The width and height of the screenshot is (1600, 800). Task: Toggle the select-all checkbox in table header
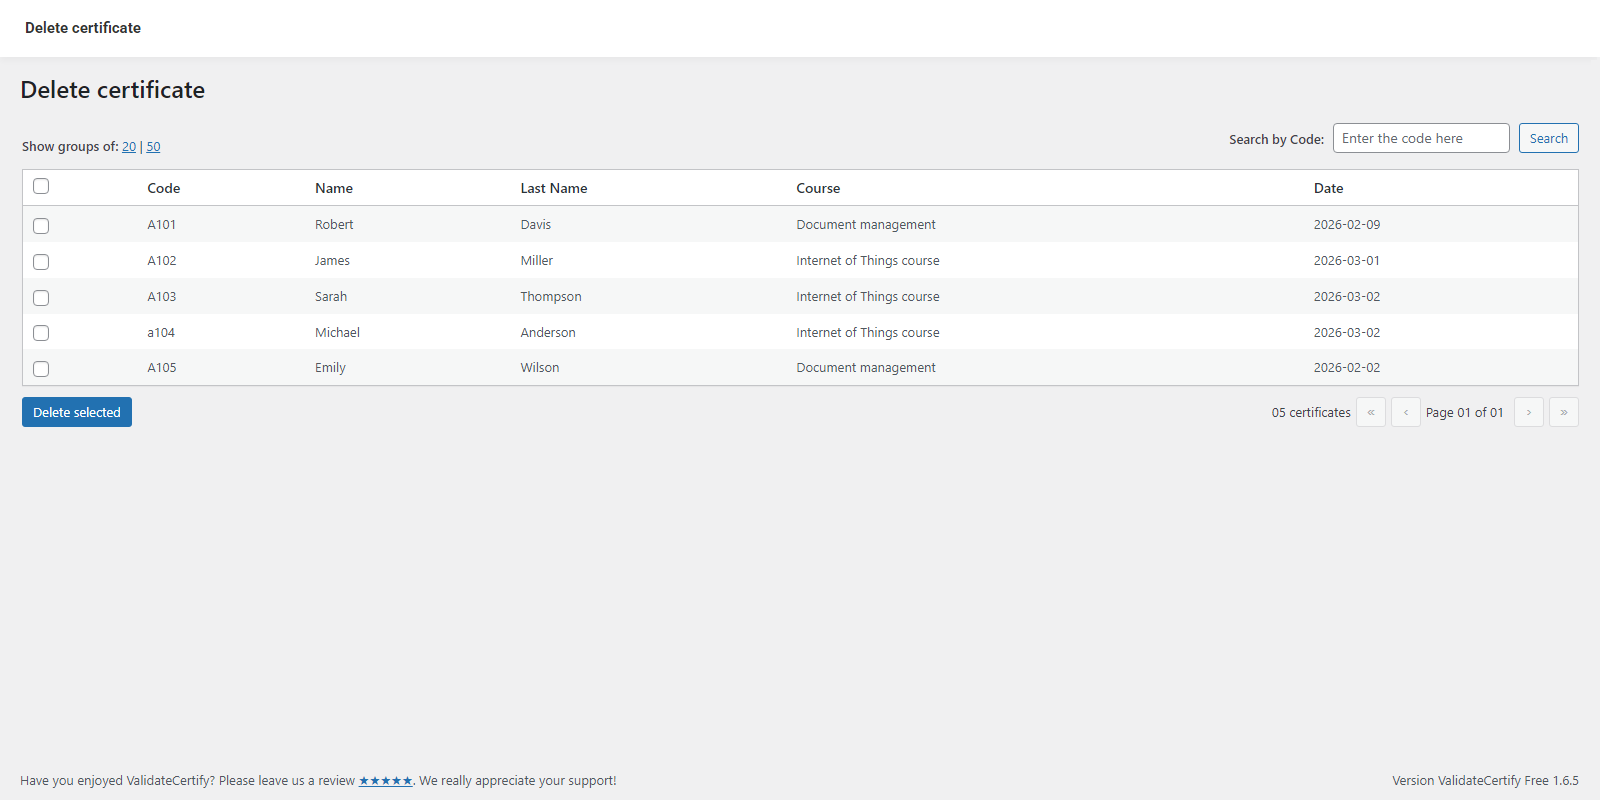pos(41,186)
